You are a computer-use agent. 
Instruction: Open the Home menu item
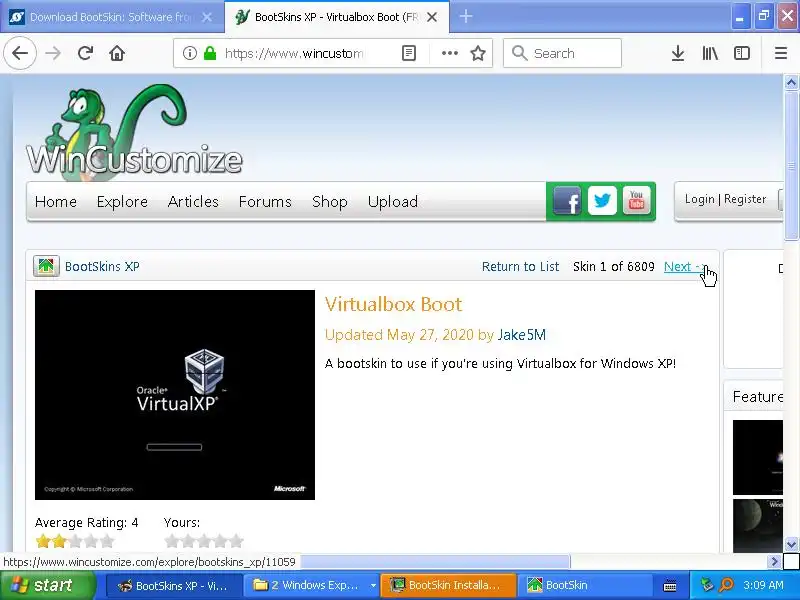point(56,202)
